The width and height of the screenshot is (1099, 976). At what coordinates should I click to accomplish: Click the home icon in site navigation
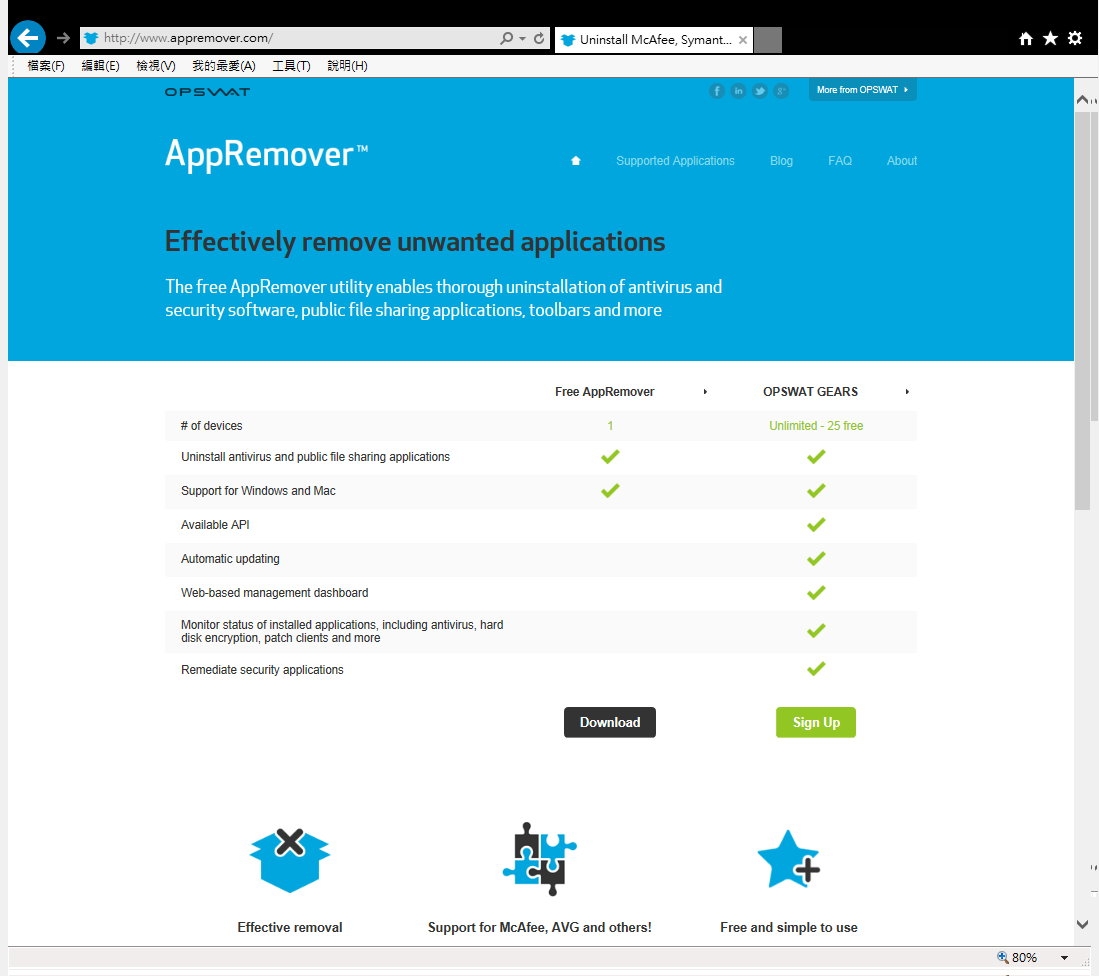point(575,160)
